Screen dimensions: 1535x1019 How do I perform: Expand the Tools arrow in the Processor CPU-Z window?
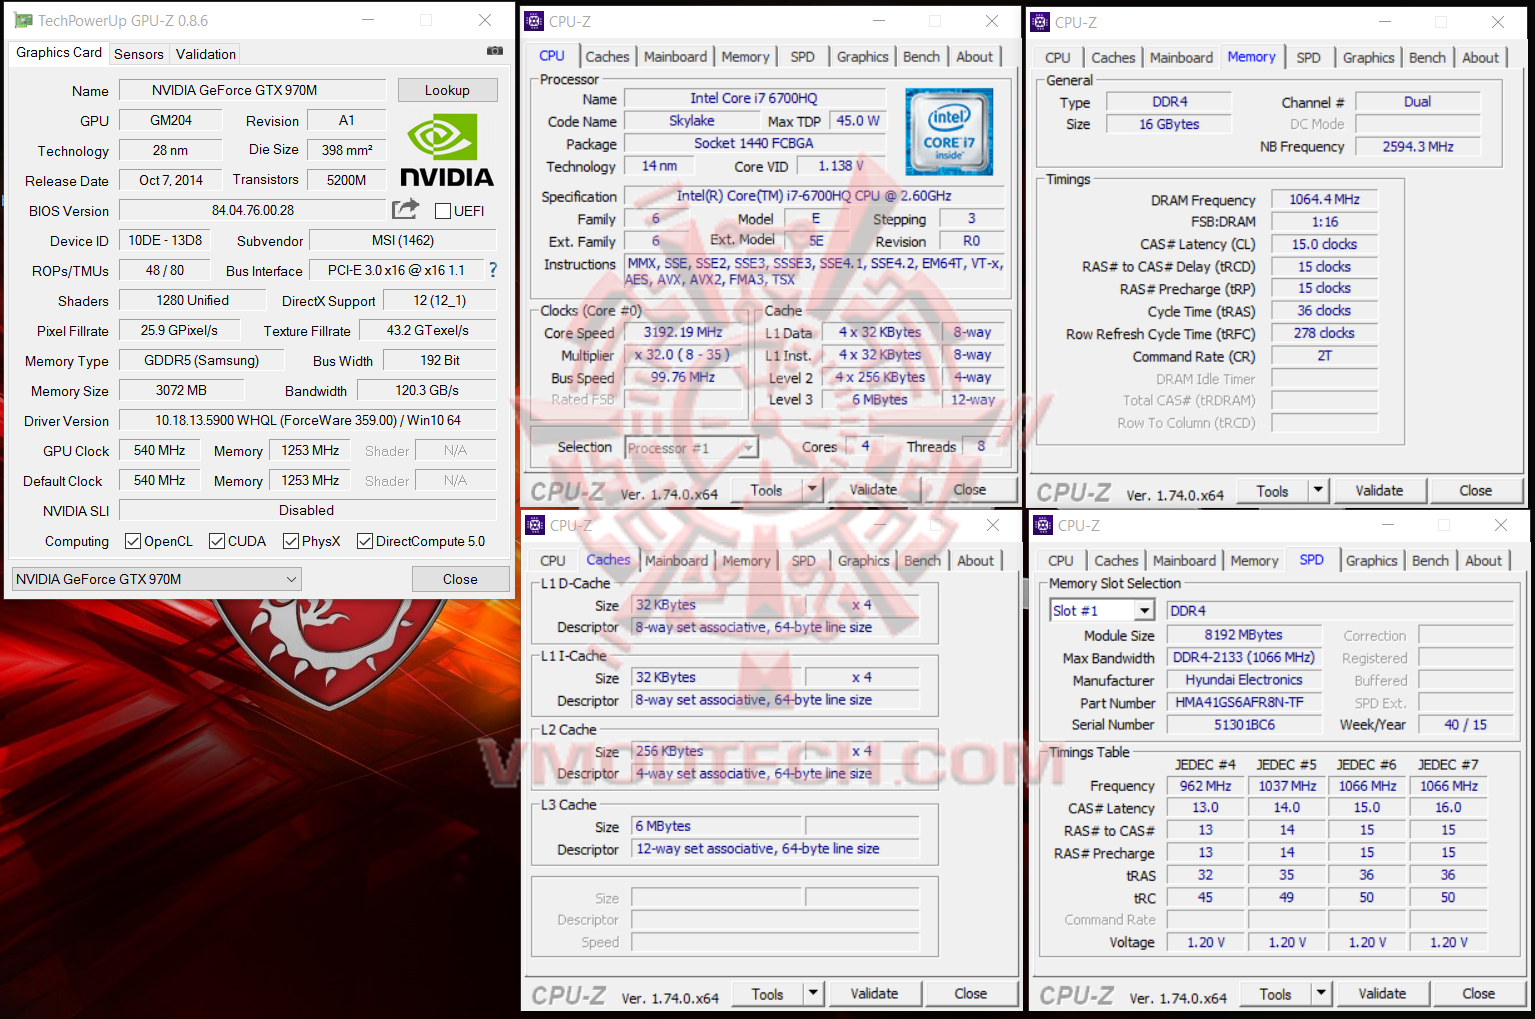(x=813, y=490)
